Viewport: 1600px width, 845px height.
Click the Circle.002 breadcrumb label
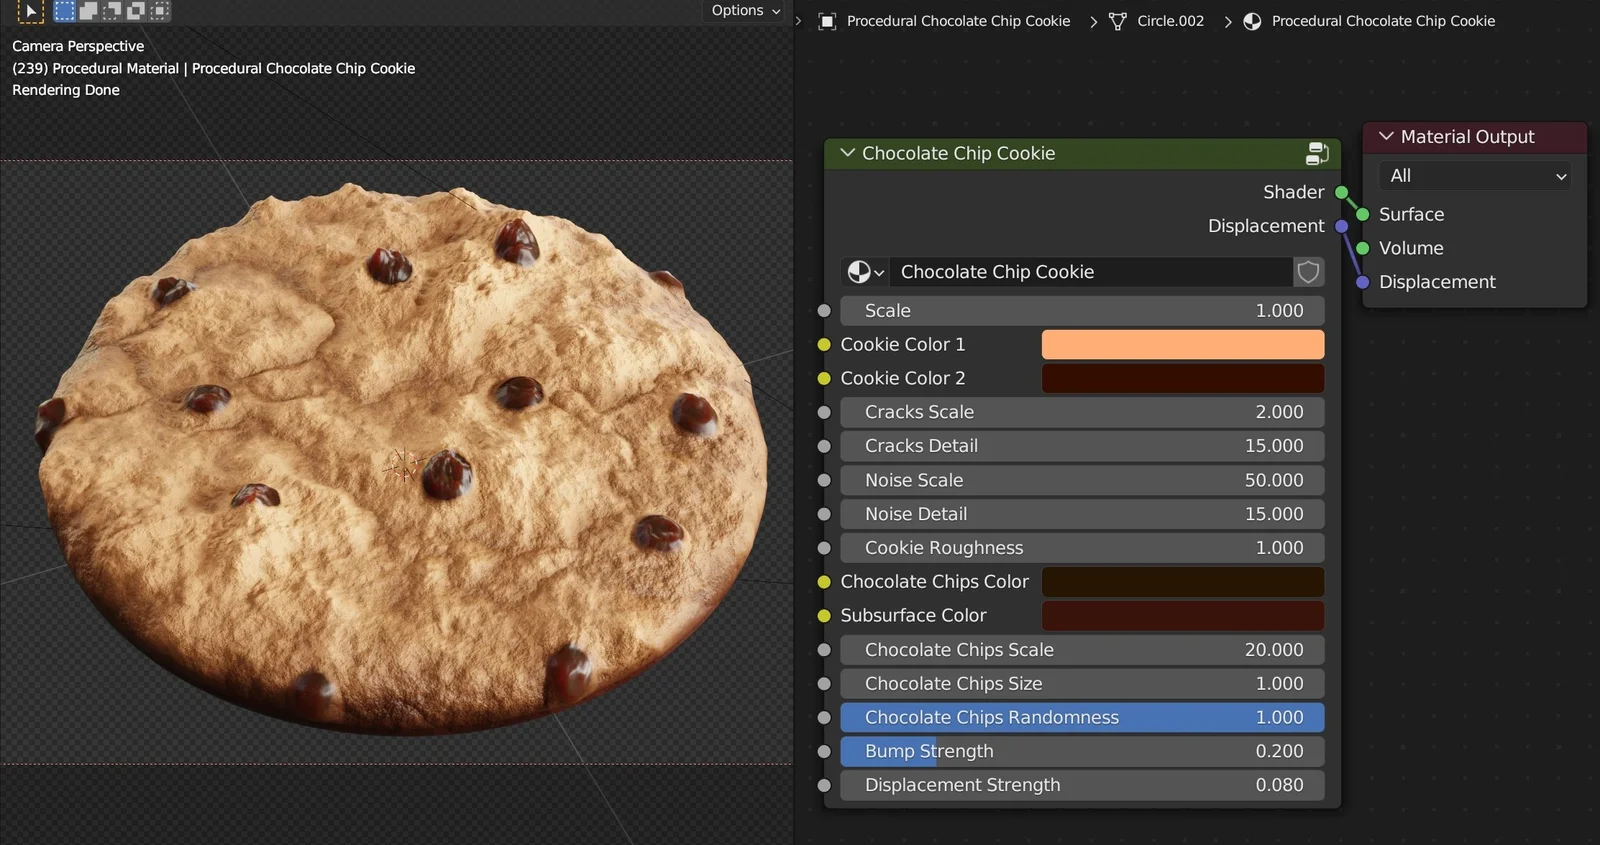[1170, 21]
